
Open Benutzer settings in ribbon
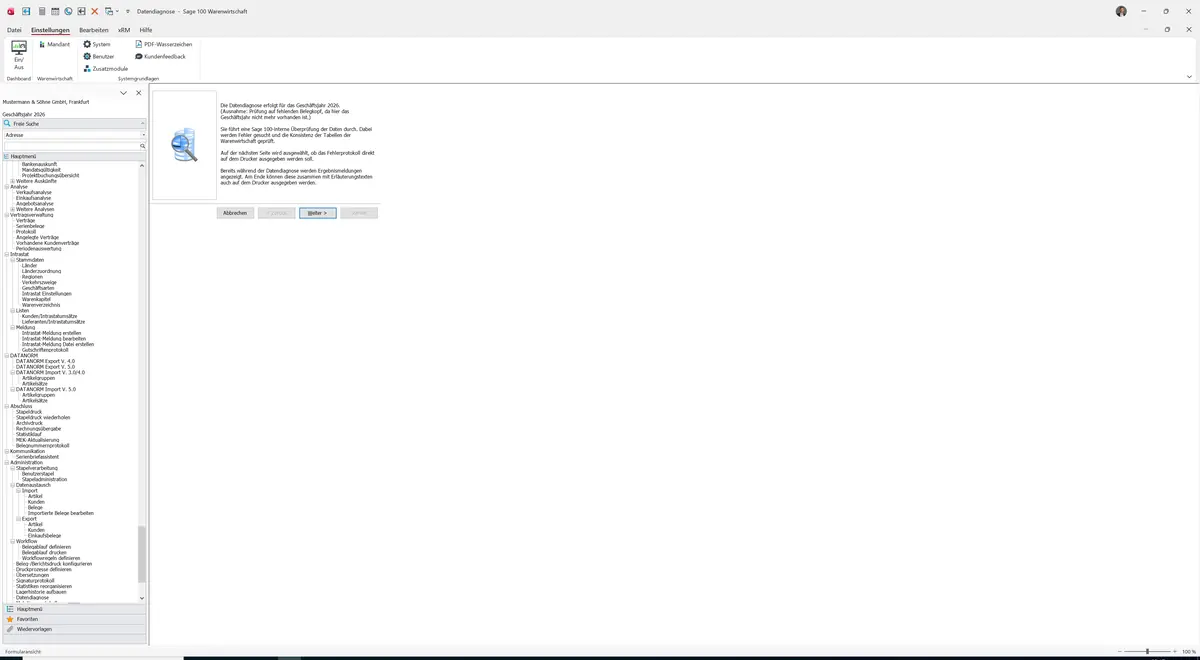[98, 56]
